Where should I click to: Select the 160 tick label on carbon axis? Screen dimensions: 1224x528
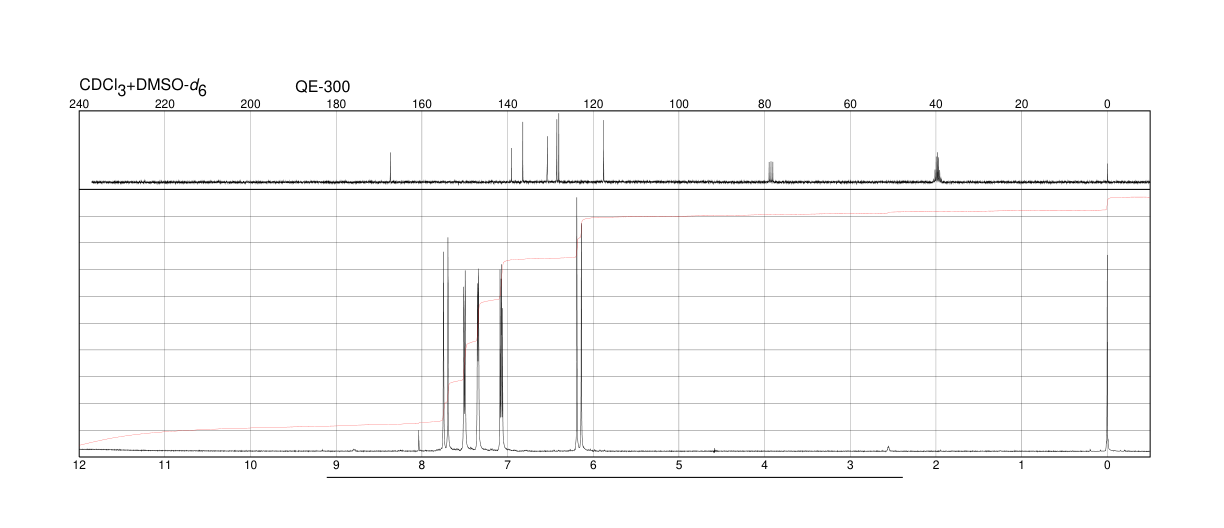point(422,104)
